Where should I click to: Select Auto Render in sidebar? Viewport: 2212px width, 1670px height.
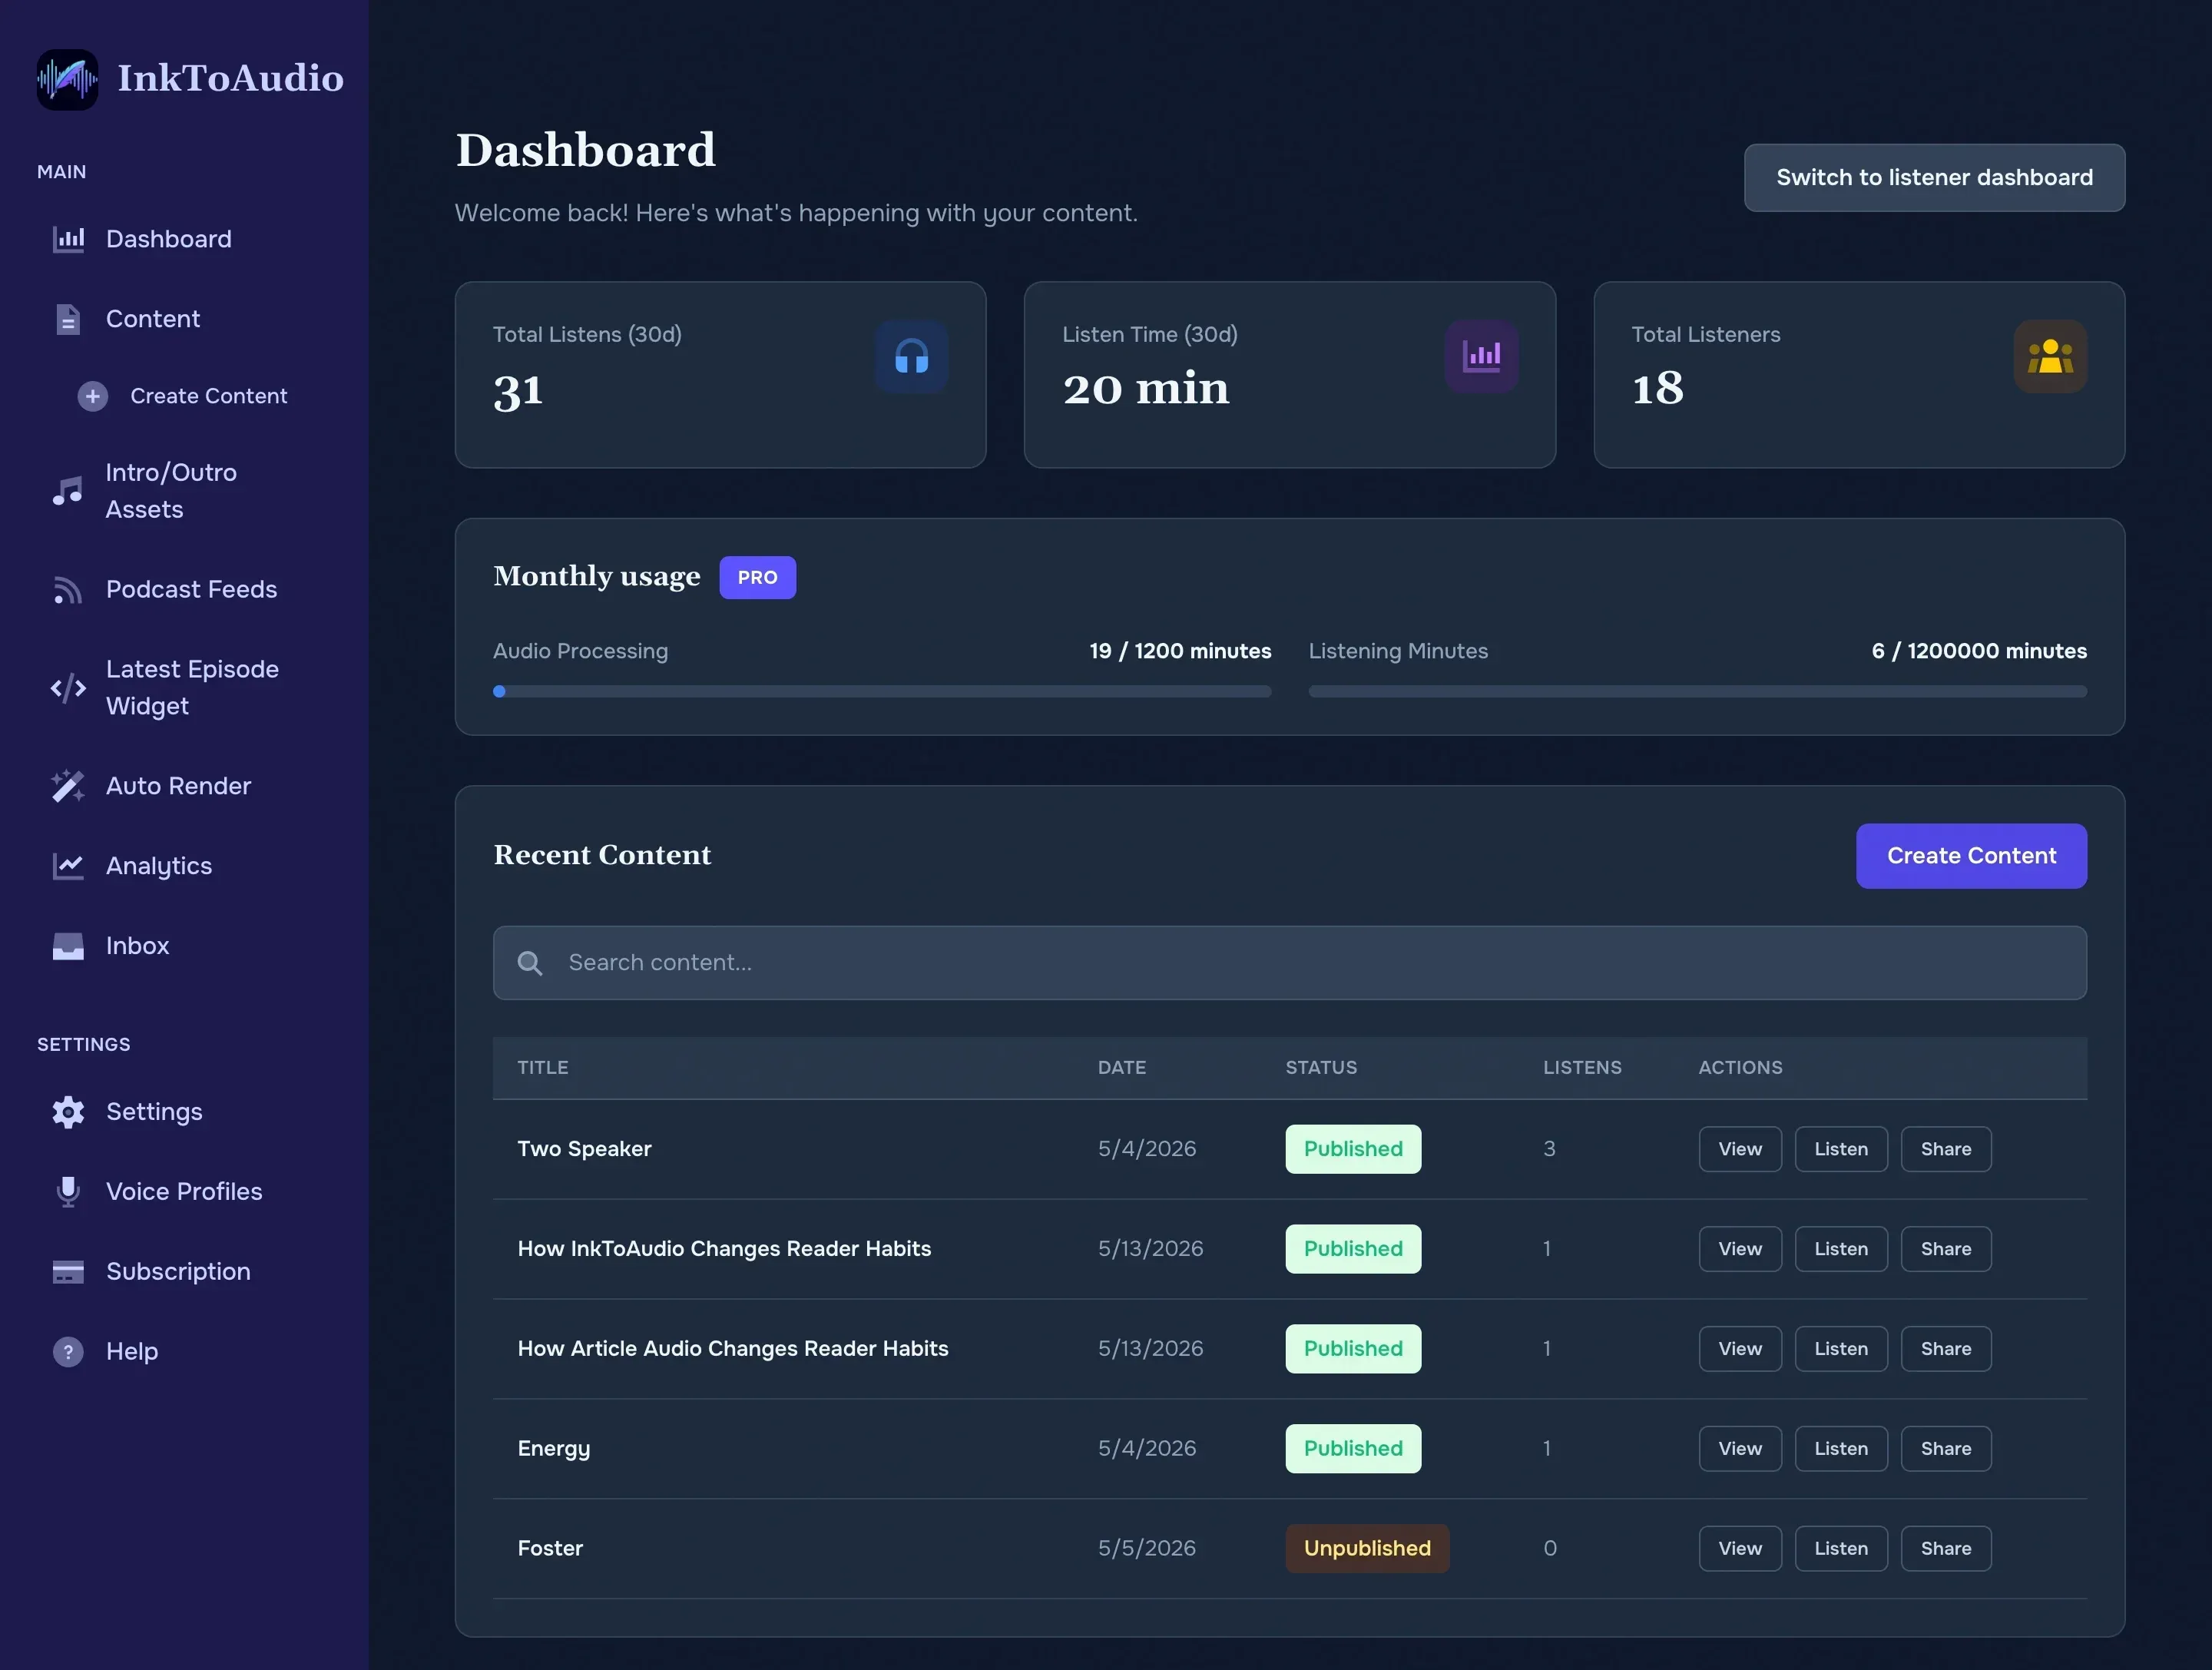click(x=178, y=786)
